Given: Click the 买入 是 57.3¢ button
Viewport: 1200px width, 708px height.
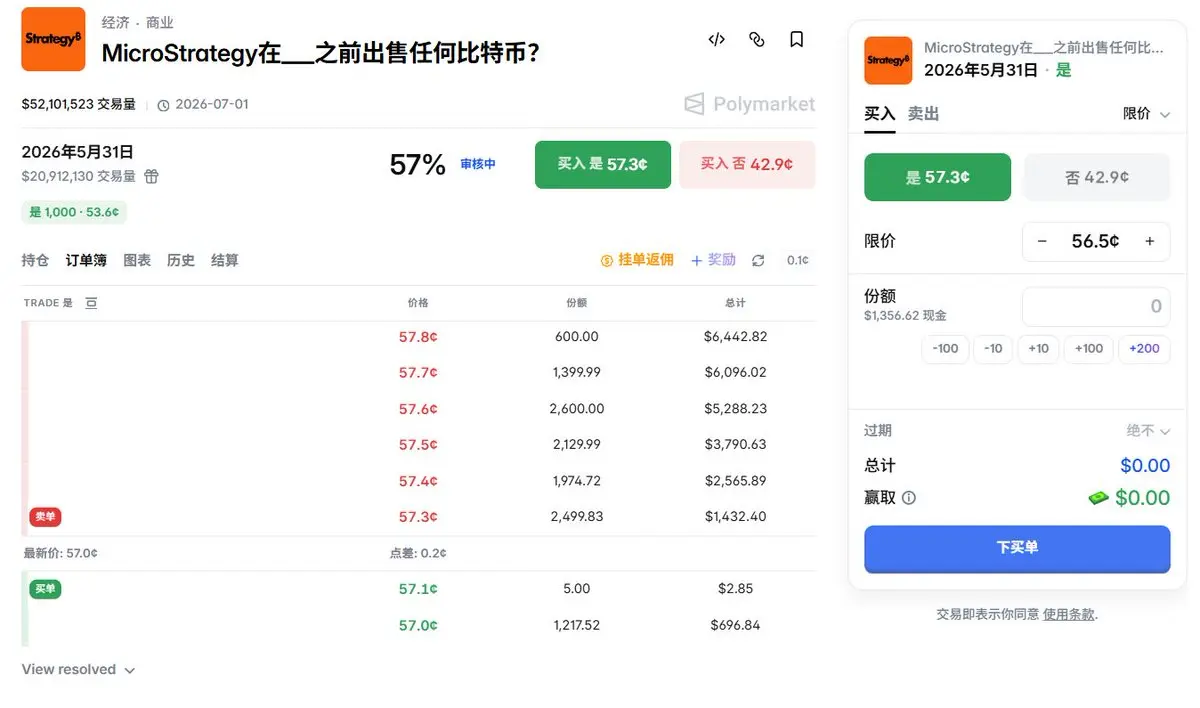Looking at the screenshot, I should (x=603, y=164).
